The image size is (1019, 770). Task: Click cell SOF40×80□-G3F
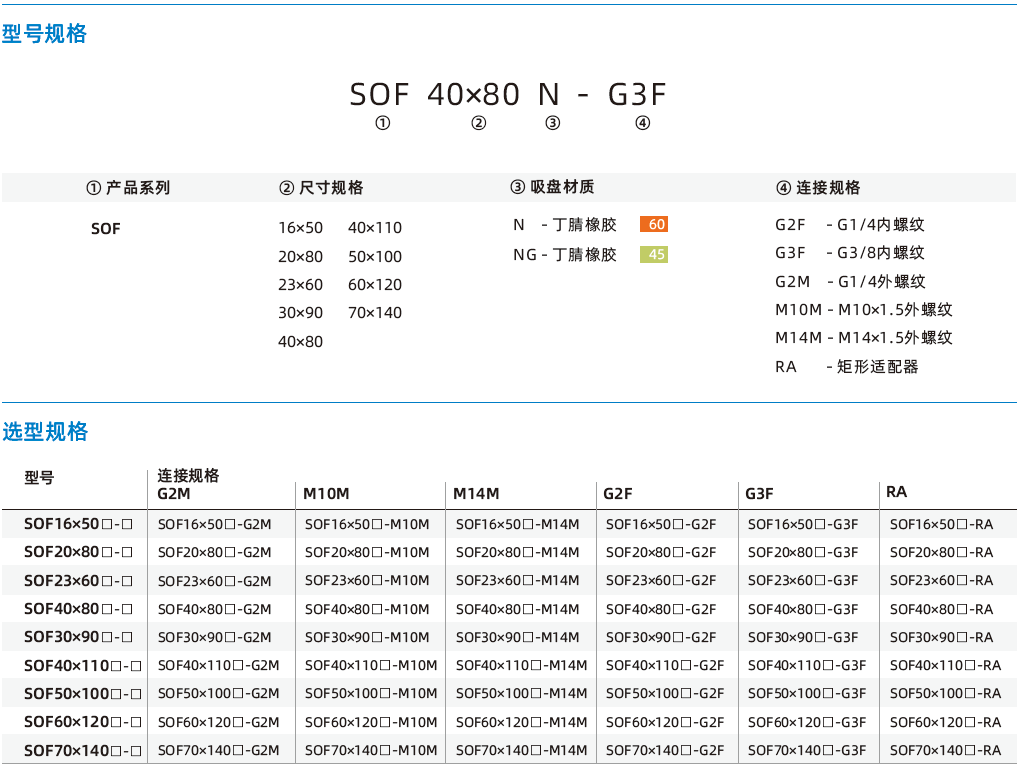[x=803, y=609]
